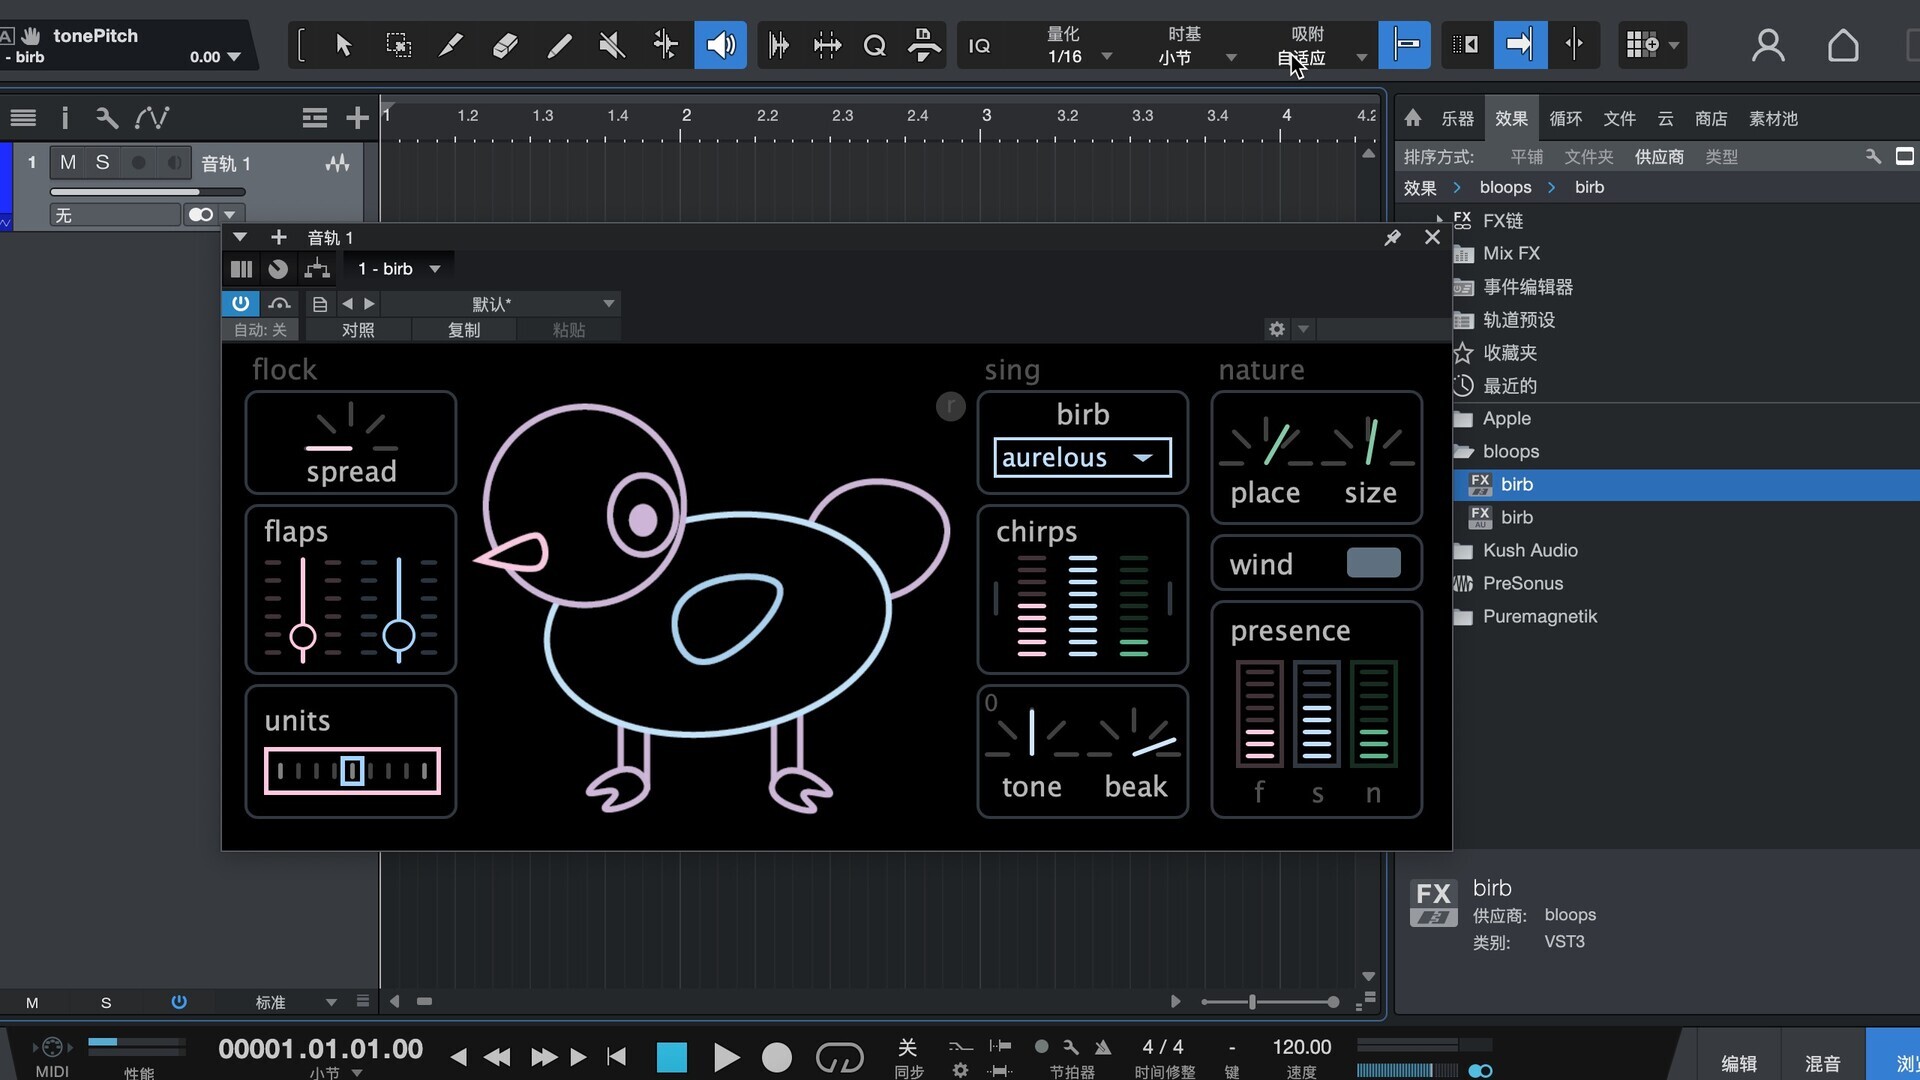Click browser home icon
The height and width of the screenshot is (1080, 1920).
click(x=1412, y=119)
